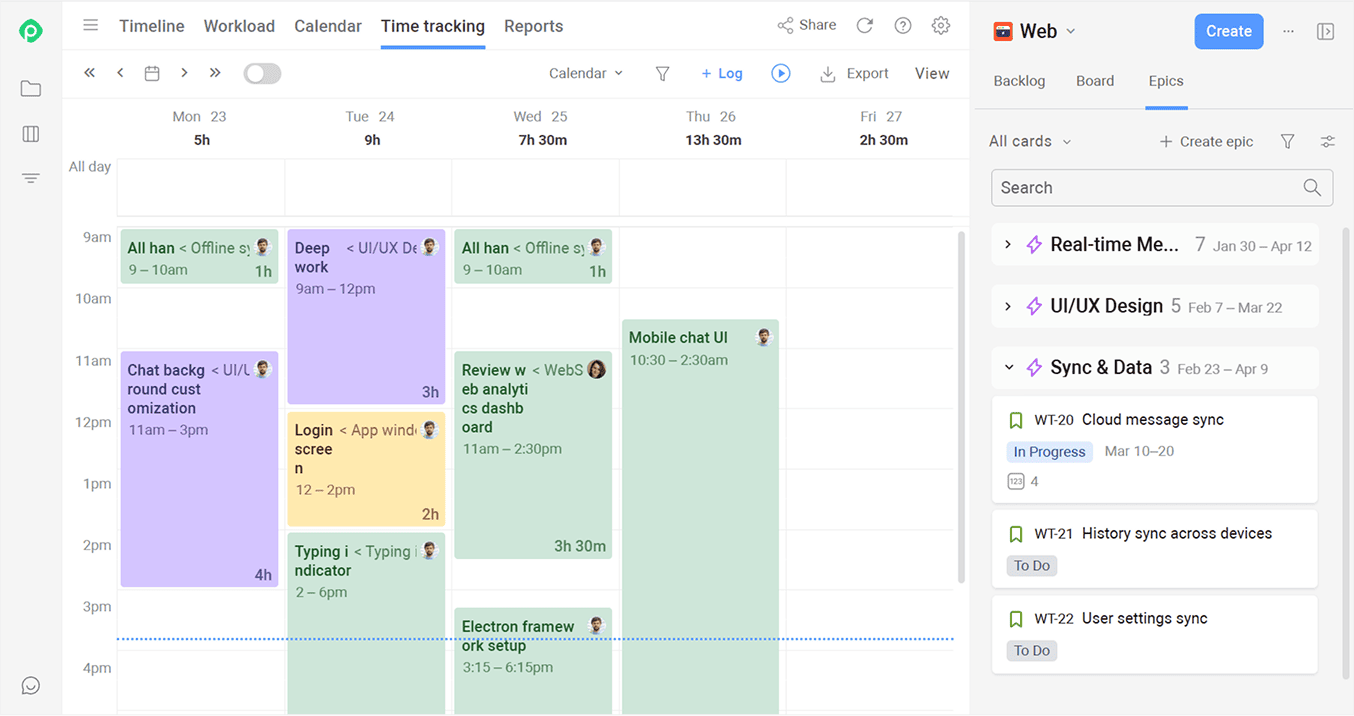Viewport: 1354px width, 716px height.
Task: Open the chat bubble icon in sidebar
Action: [31, 685]
